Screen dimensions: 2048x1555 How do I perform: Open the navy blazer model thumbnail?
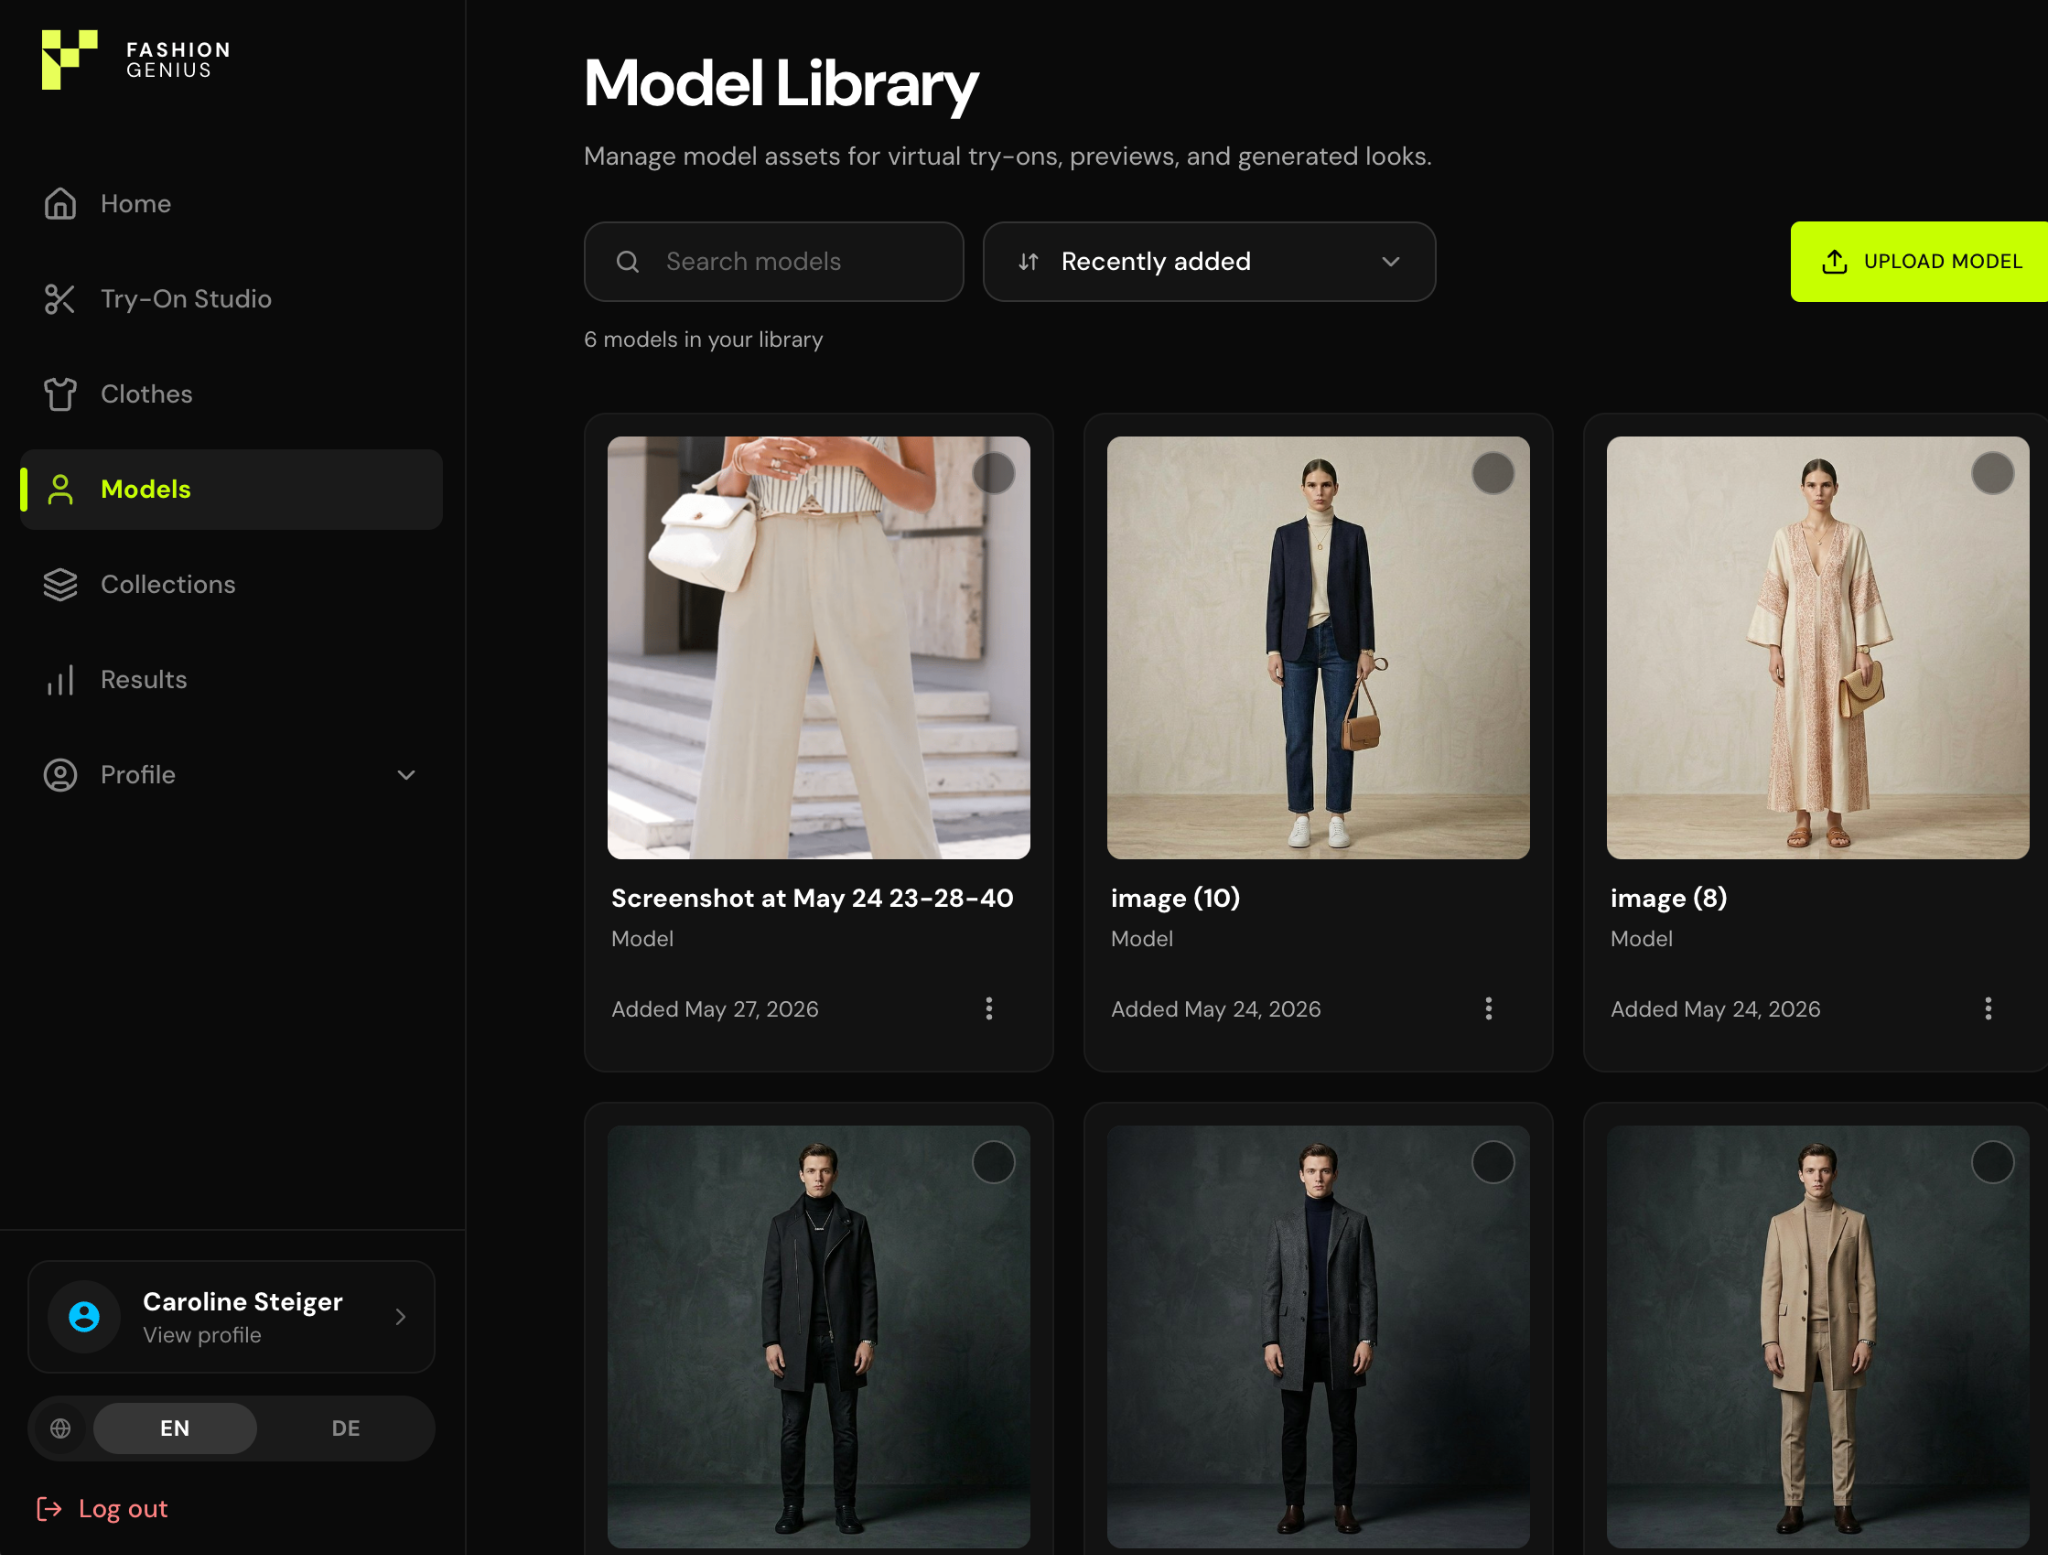point(1318,648)
